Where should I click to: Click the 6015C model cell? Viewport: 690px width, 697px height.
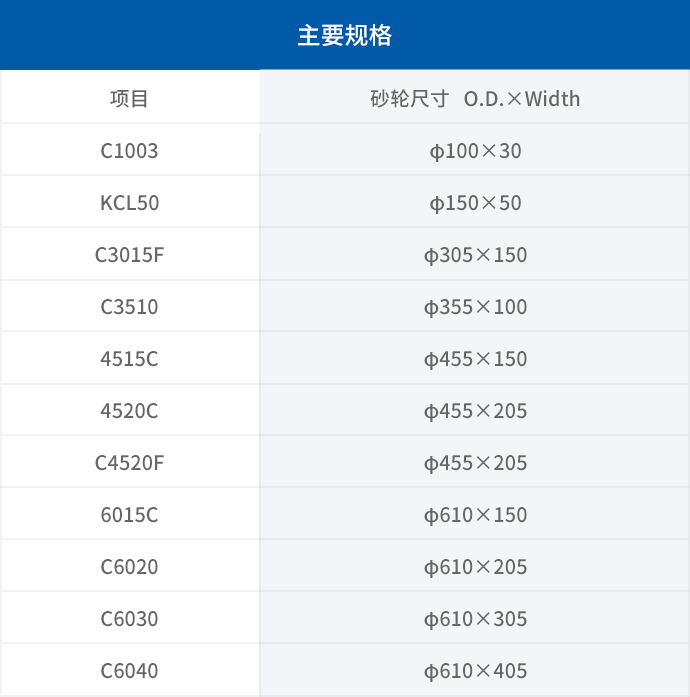click(x=129, y=515)
